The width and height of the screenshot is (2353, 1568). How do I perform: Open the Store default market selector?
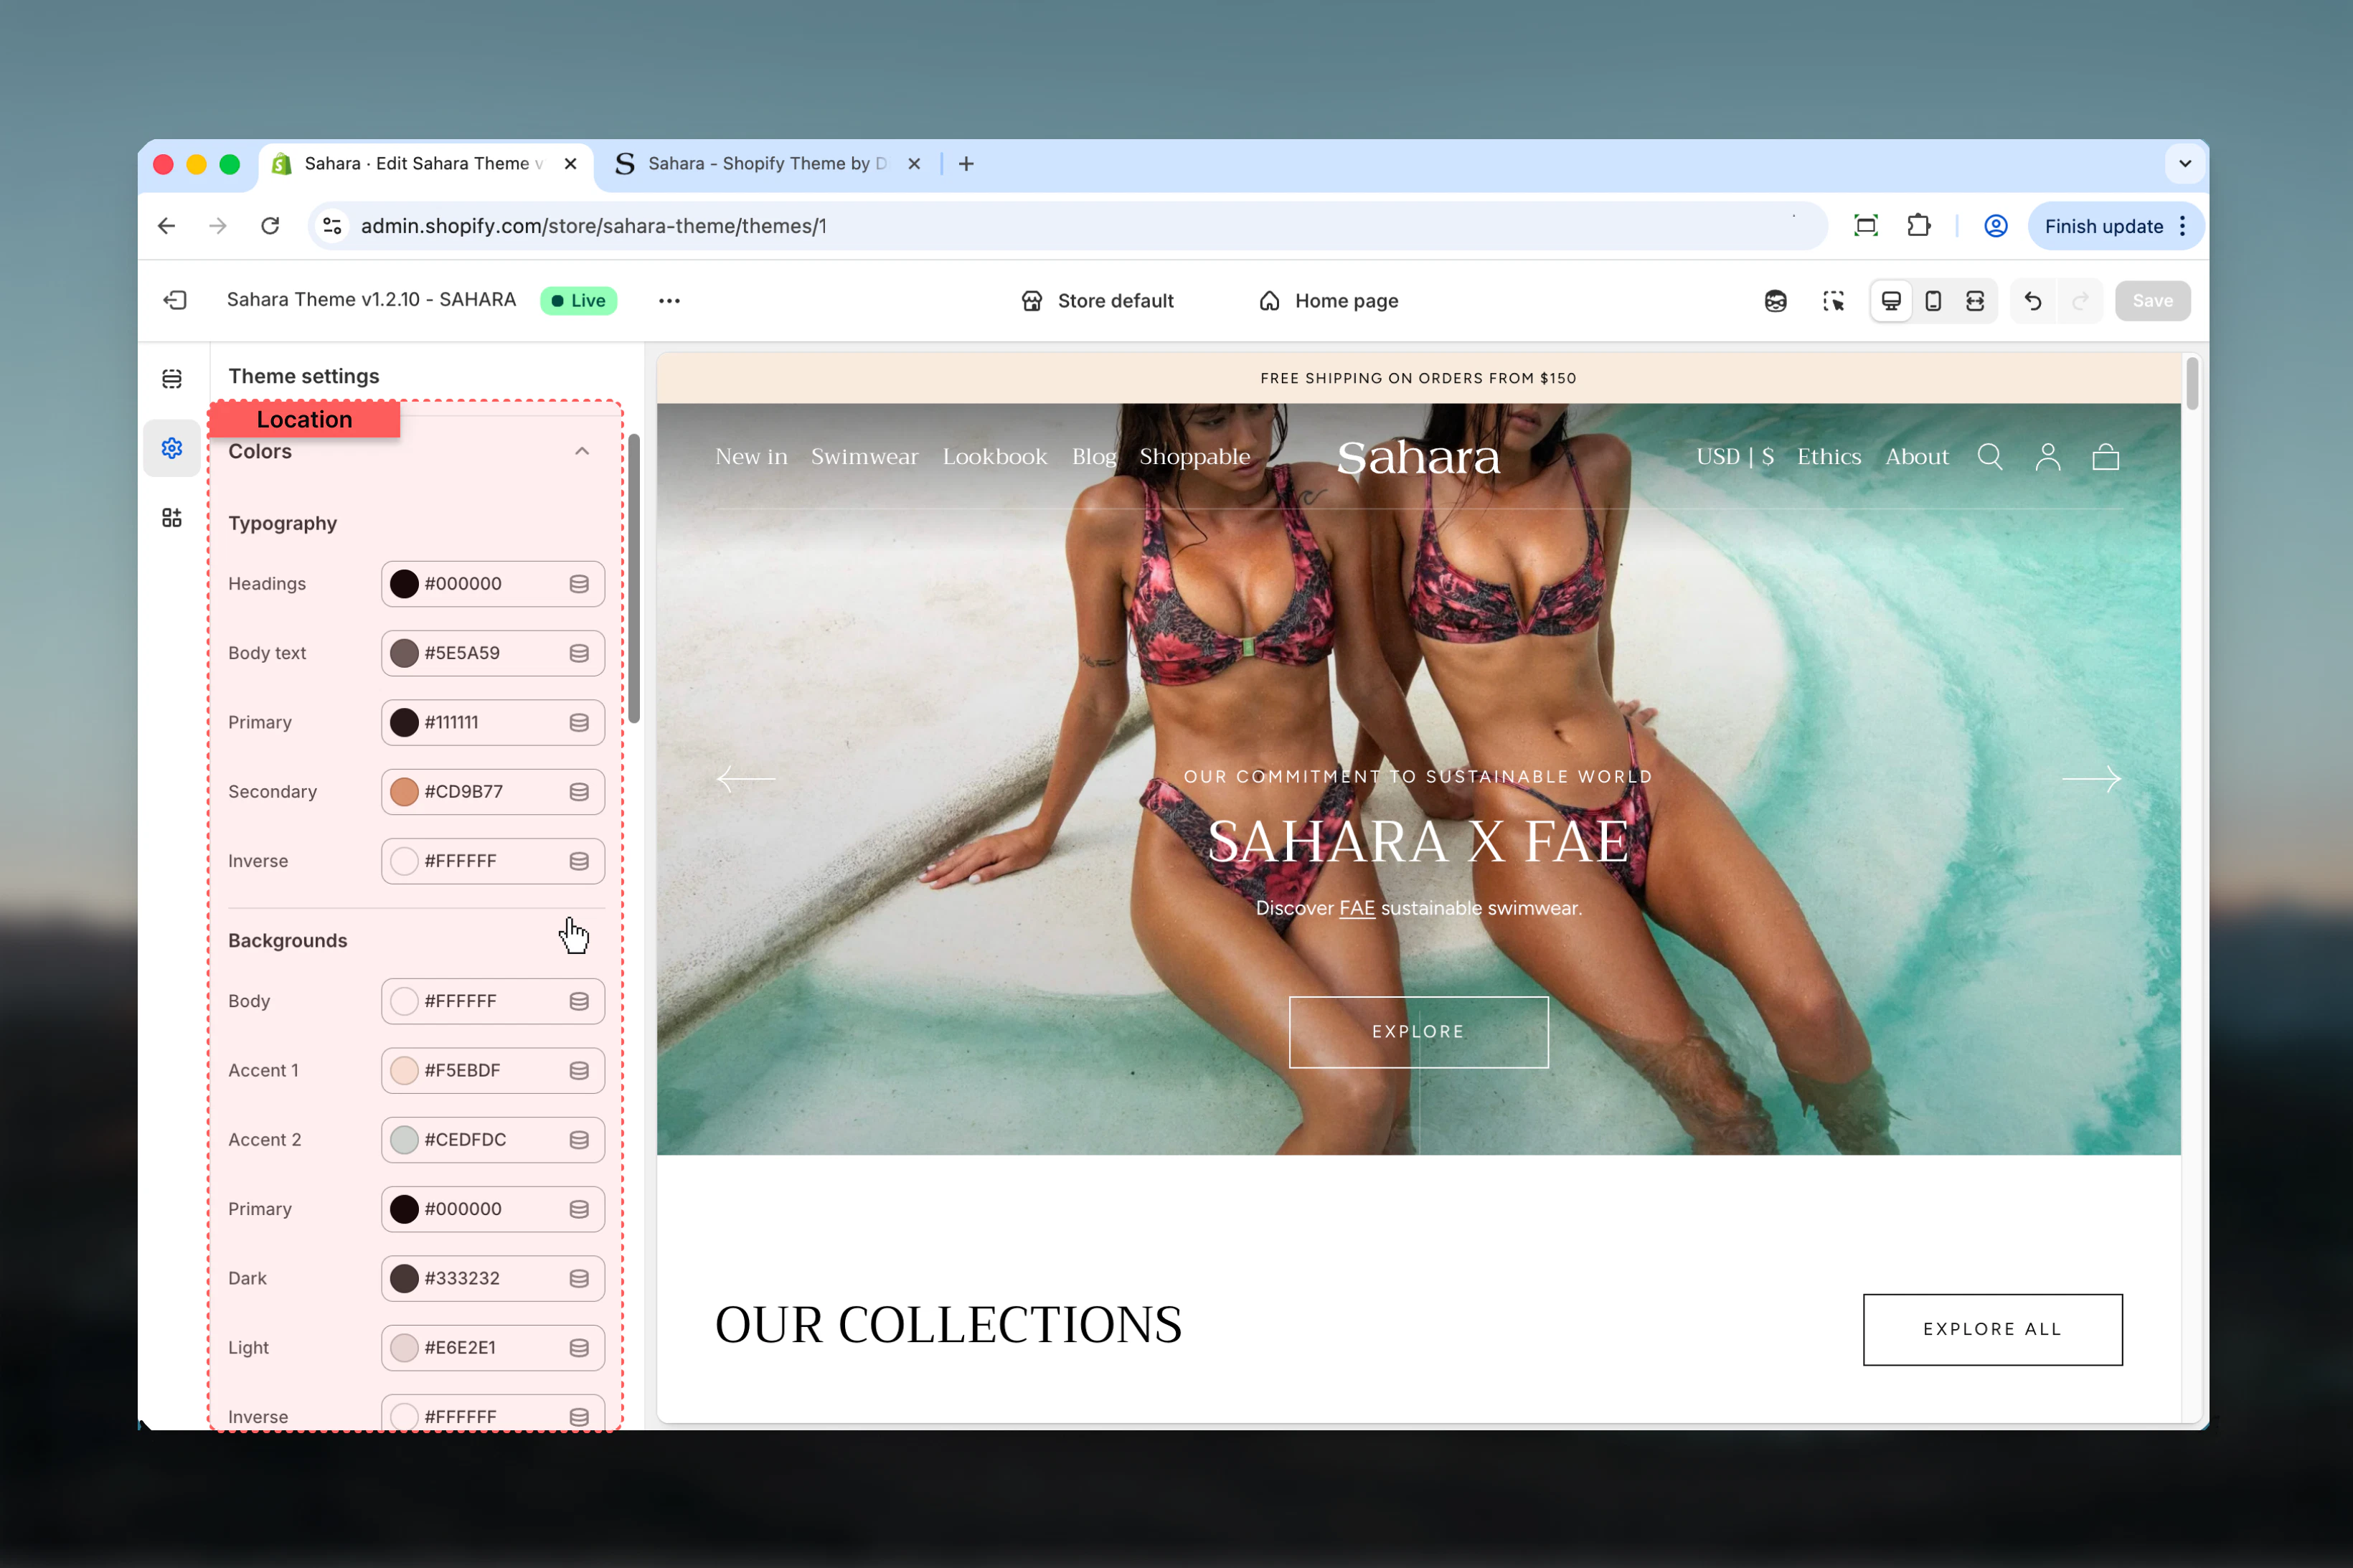click(1097, 301)
